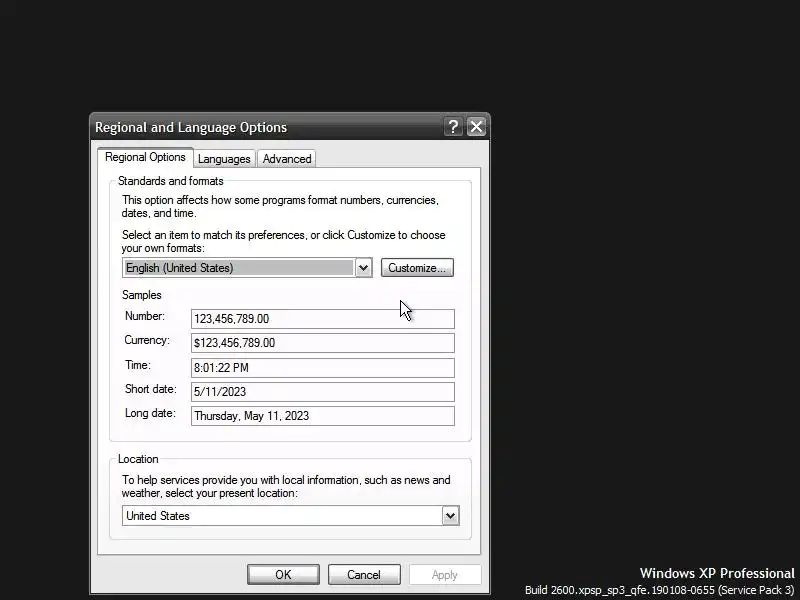
Task: Click the location dropdown arrow
Action: coord(451,516)
